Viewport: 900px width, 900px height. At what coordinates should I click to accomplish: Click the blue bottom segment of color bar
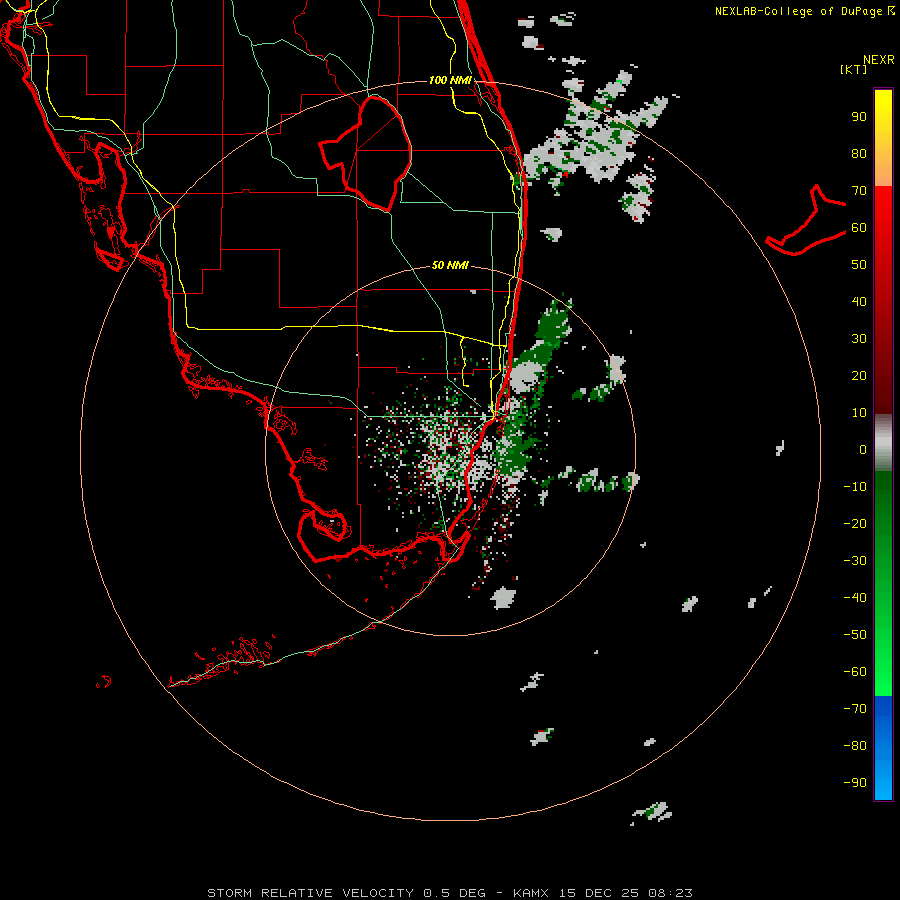point(883,748)
